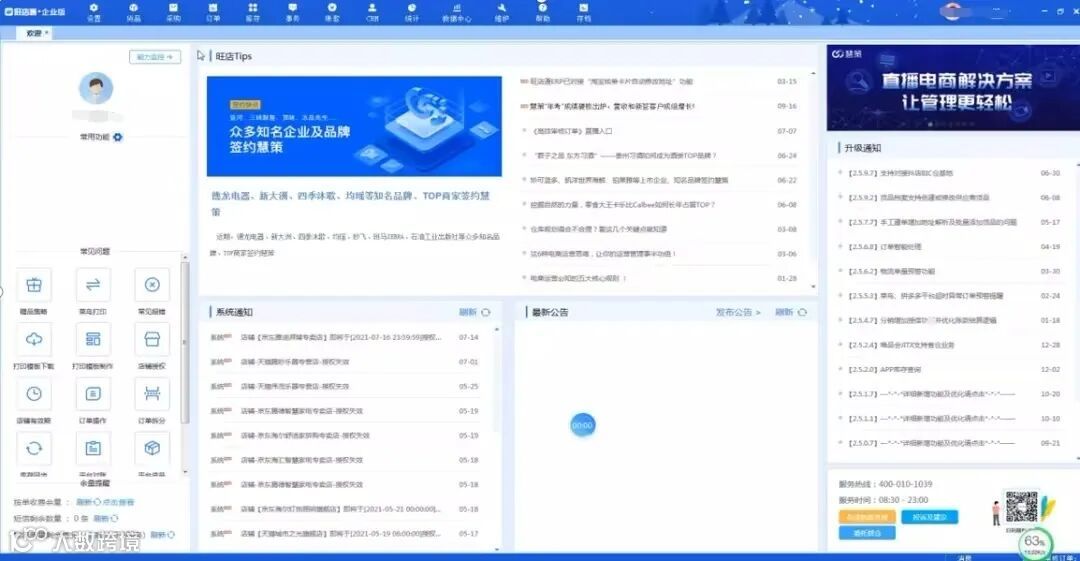Open the 店铺授权 storefront shortcut
This screenshot has height=561, width=1080.
coord(152,339)
